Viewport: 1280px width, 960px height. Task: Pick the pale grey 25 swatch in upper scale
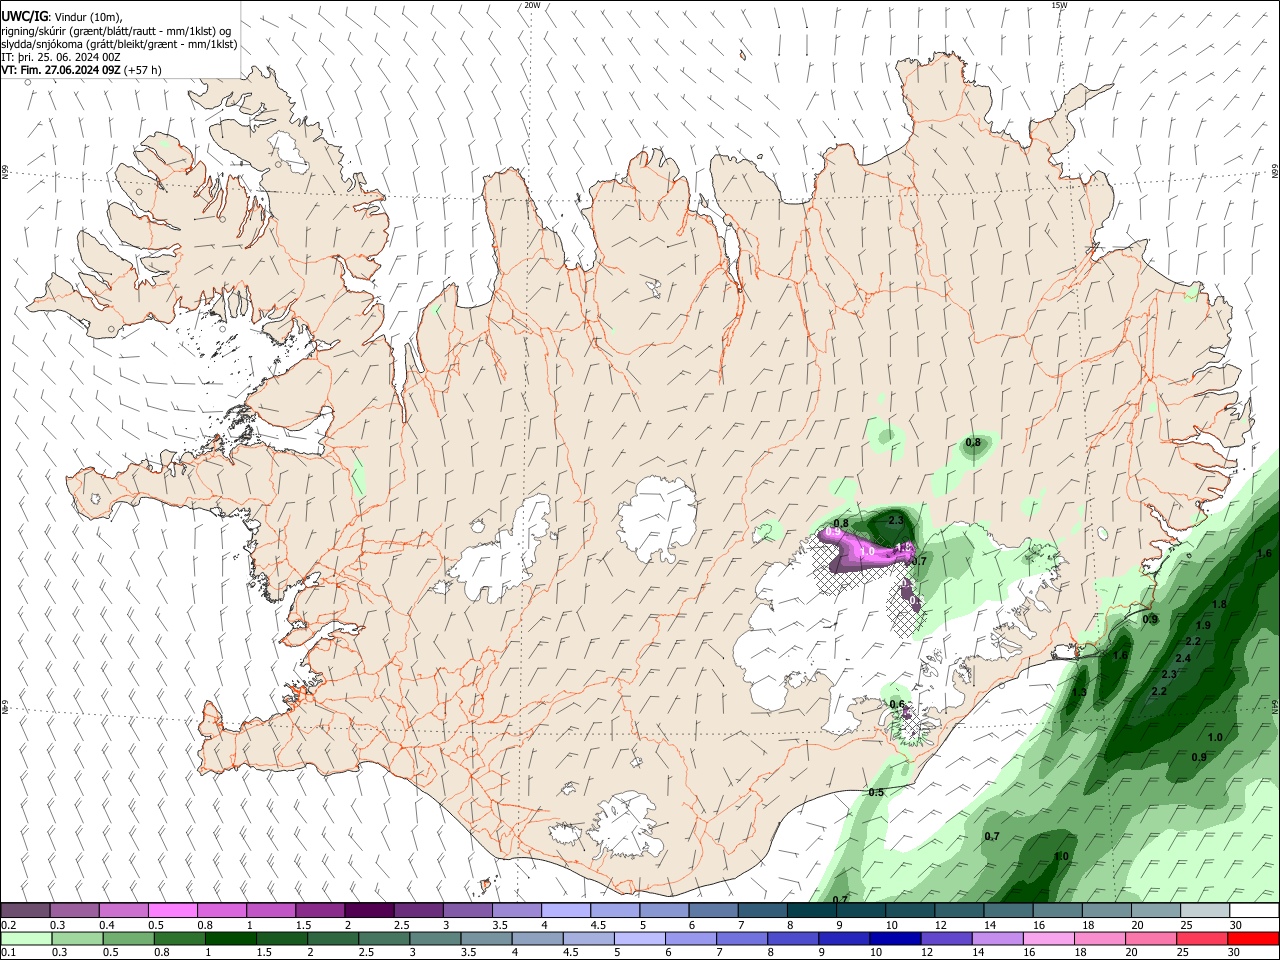(1205, 911)
